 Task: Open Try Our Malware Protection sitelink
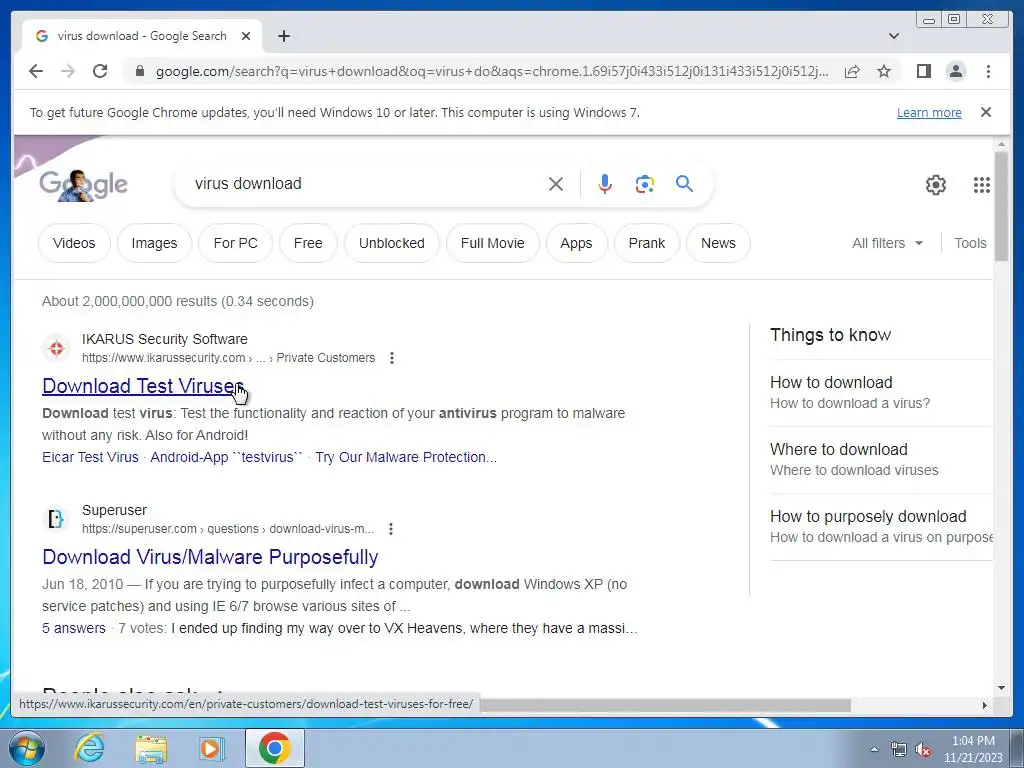coord(406,457)
